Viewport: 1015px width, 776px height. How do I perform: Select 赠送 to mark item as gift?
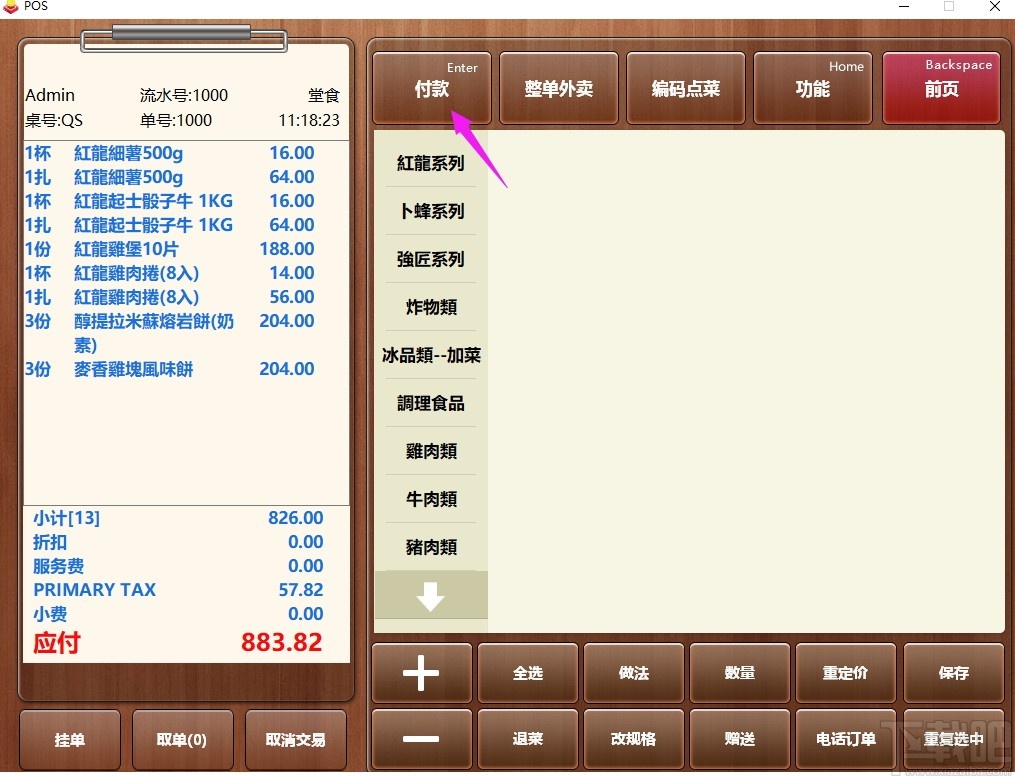pyautogui.click(x=740, y=739)
